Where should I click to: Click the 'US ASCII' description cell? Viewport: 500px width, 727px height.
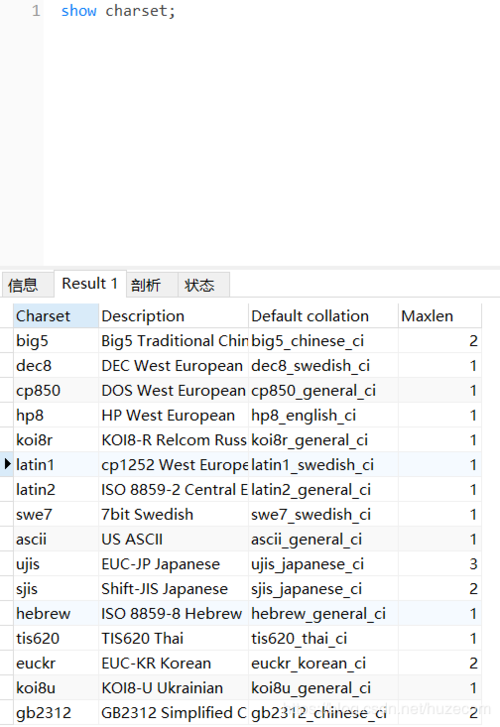click(173, 539)
